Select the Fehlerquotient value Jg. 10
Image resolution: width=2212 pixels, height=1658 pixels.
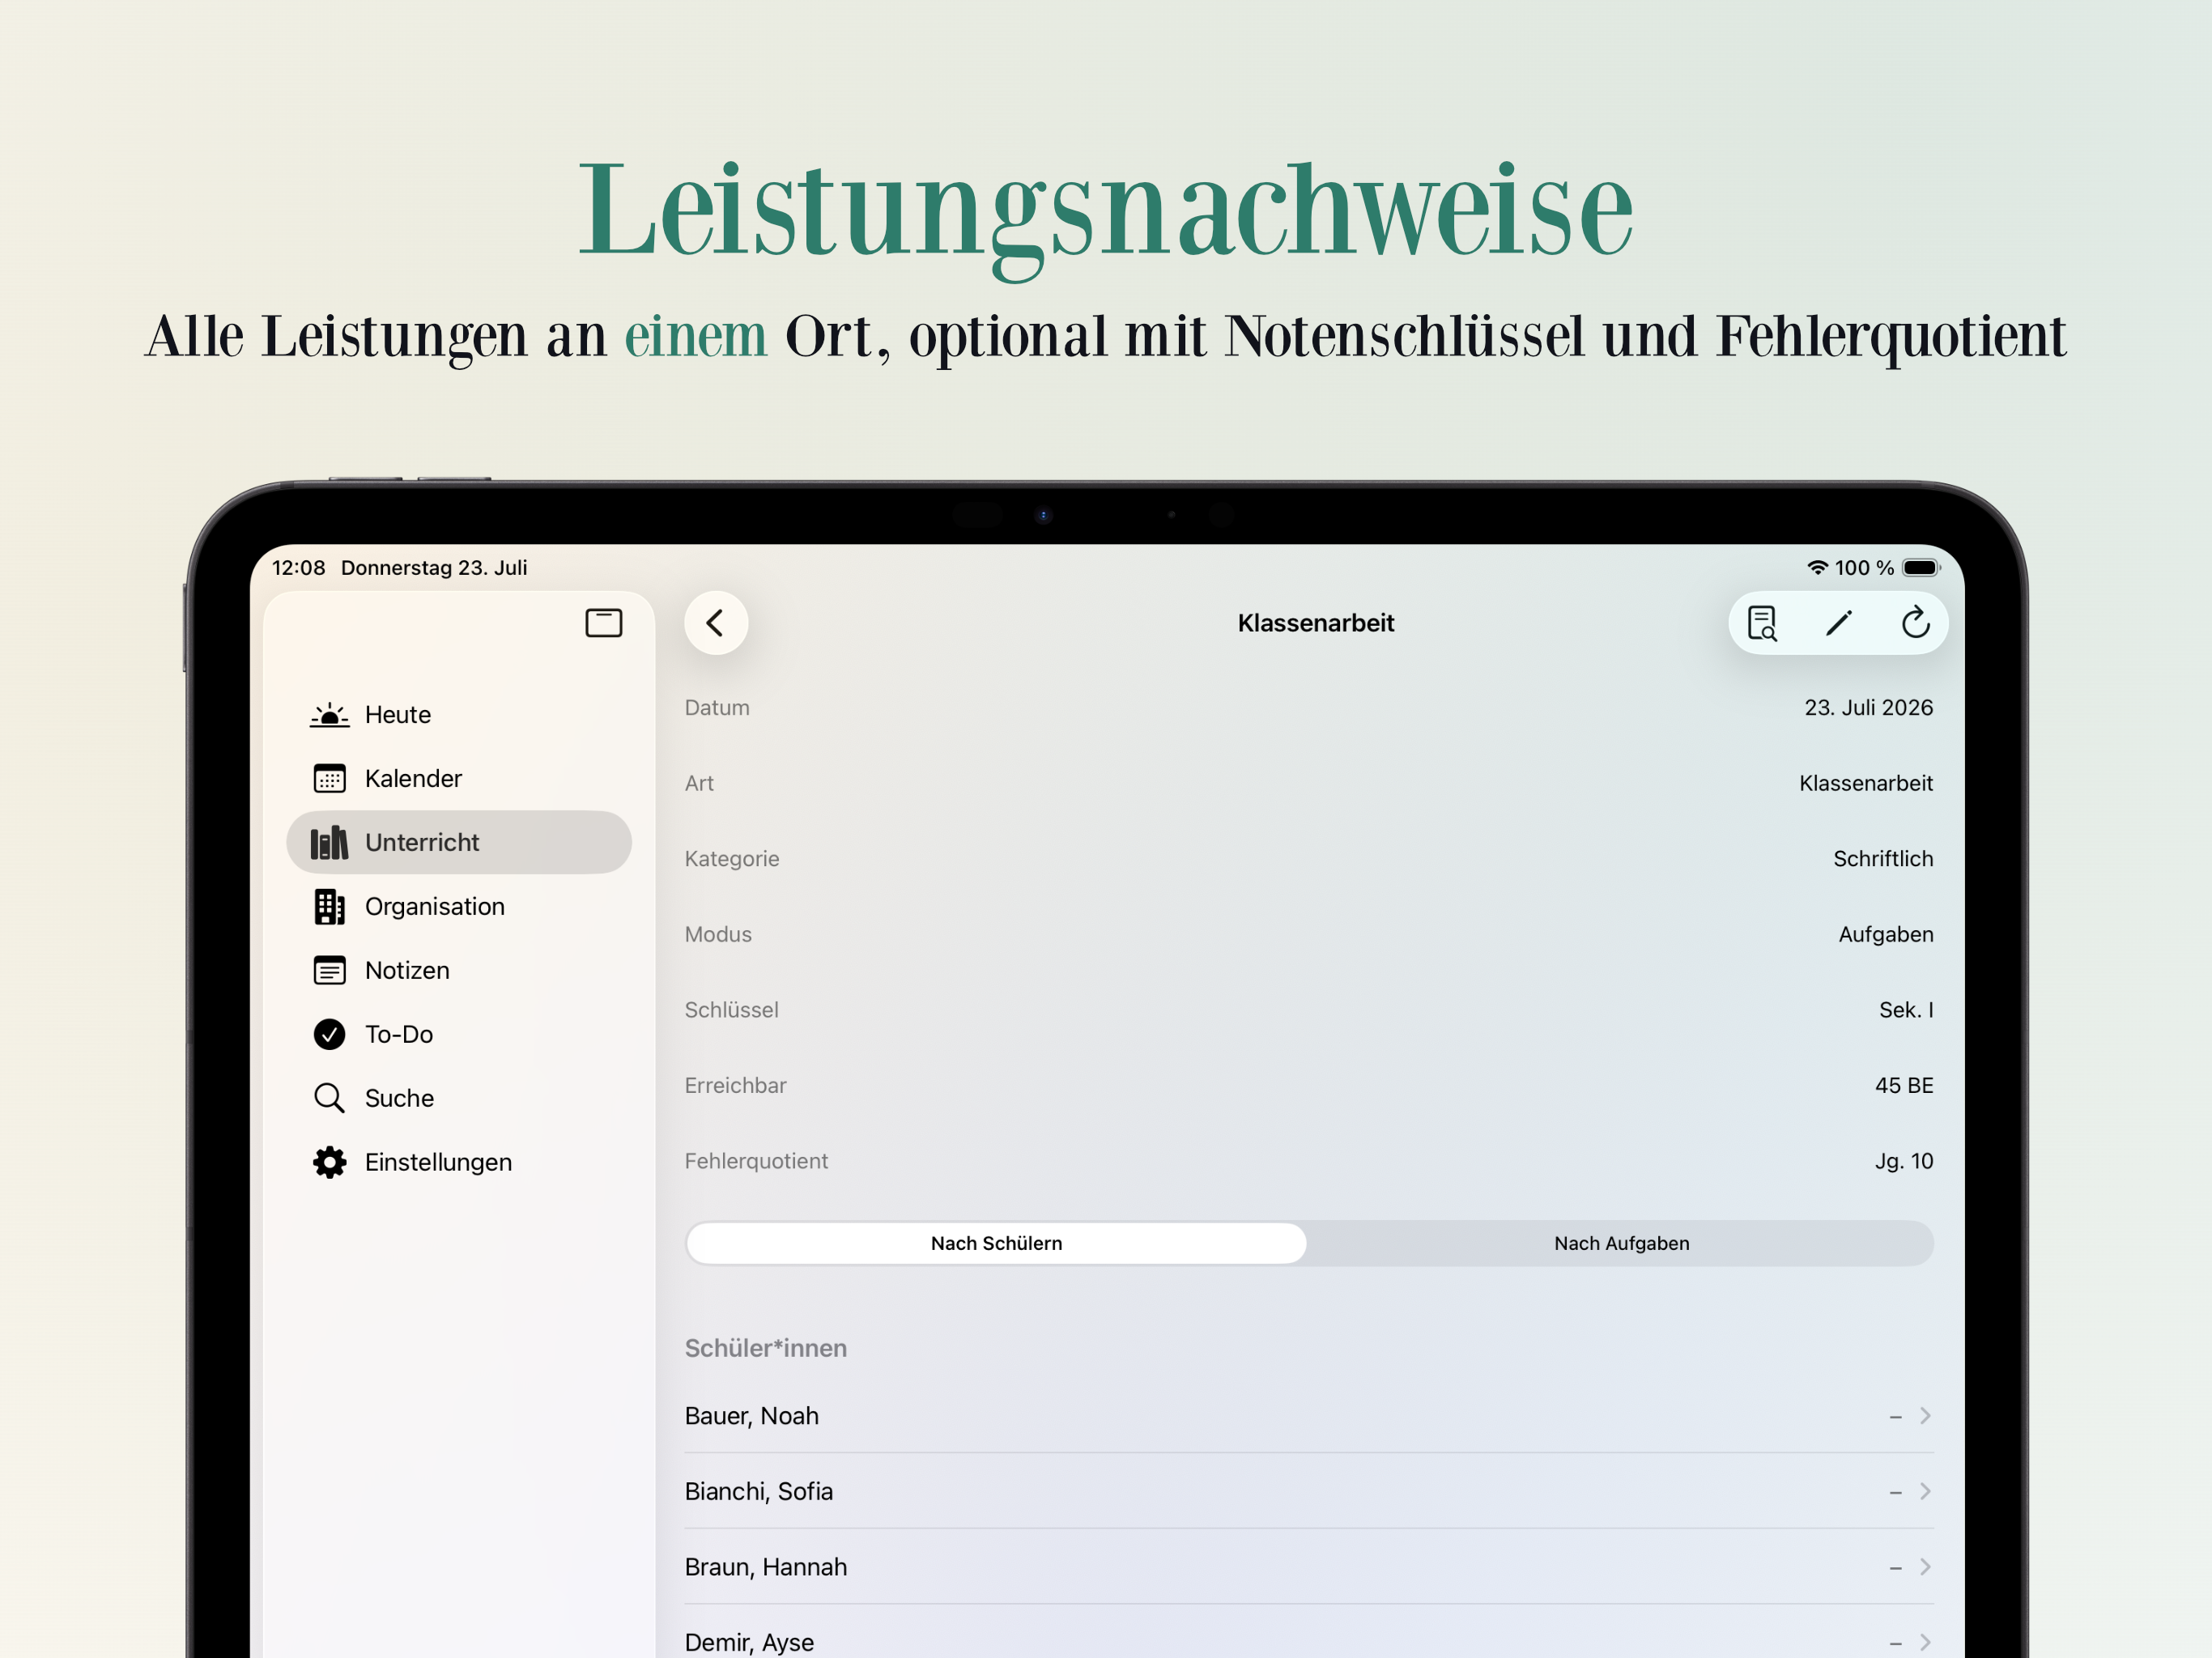(x=1903, y=1162)
